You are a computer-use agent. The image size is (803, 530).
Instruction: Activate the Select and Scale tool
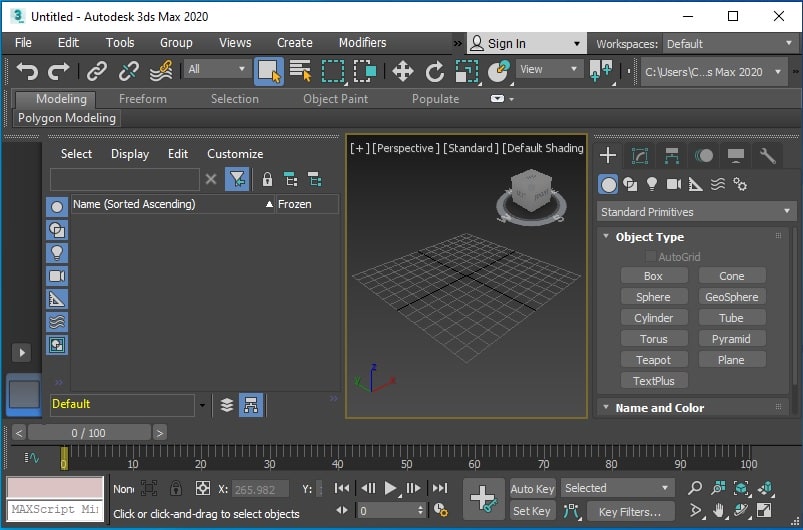coord(467,71)
